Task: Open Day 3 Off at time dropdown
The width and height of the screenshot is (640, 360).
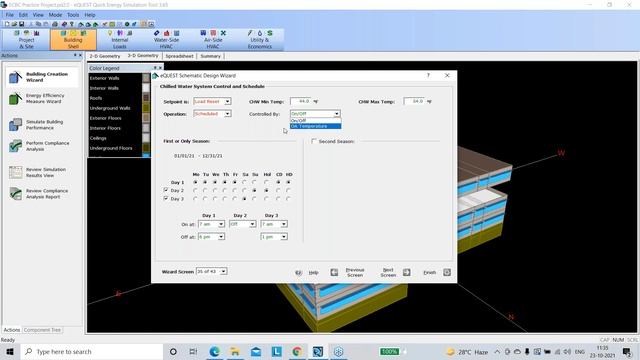Action: click(x=284, y=237)
